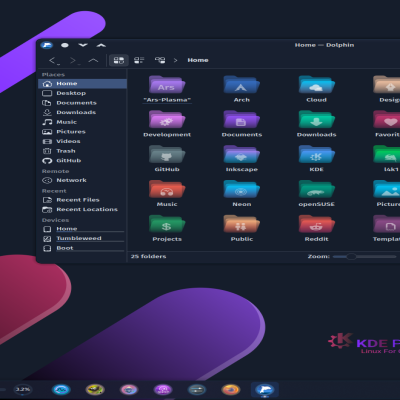Click the breadcrumb chevron before Home
The height and width of the screenshot is (400, 400).
pos(176,60)
